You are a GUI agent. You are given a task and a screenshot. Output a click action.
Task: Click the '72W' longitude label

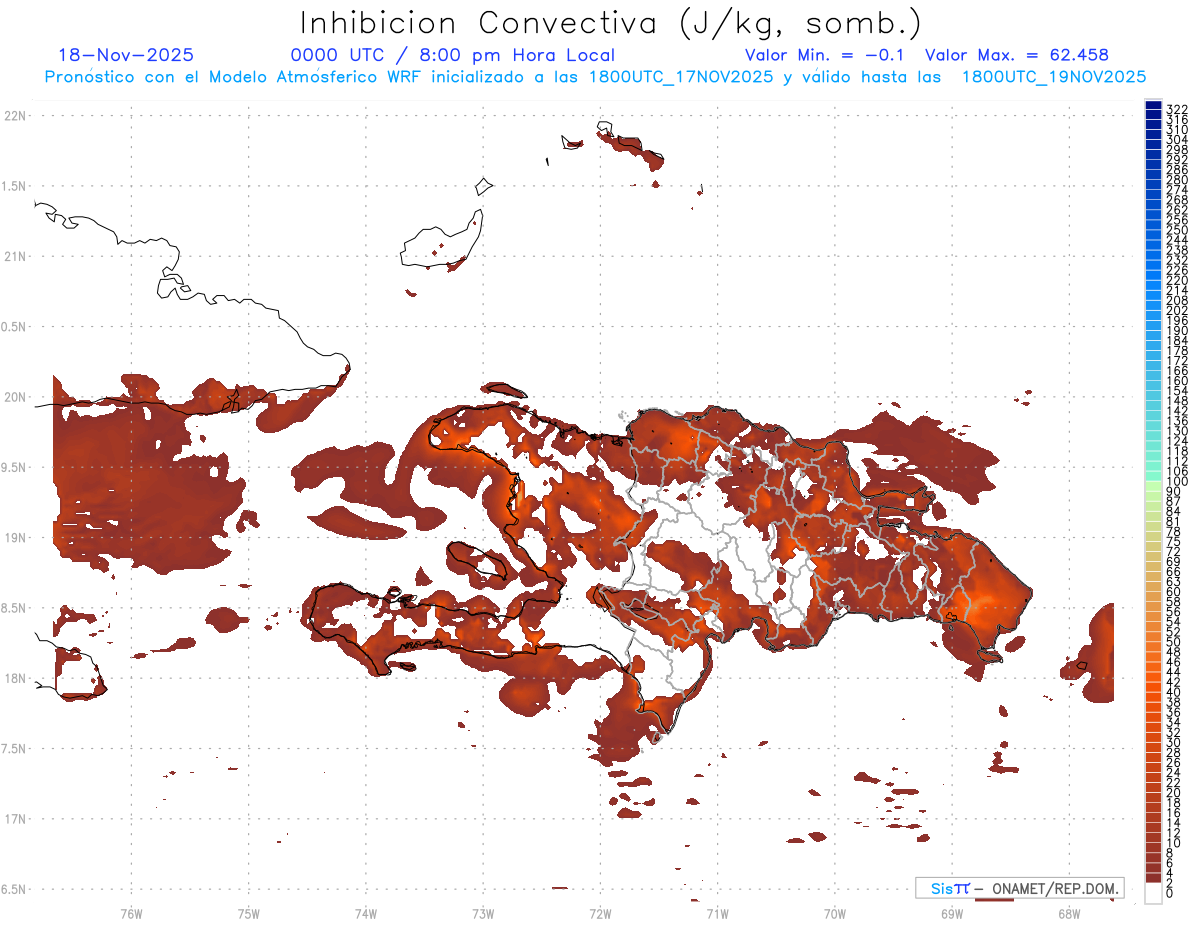(x=600, y=912)
